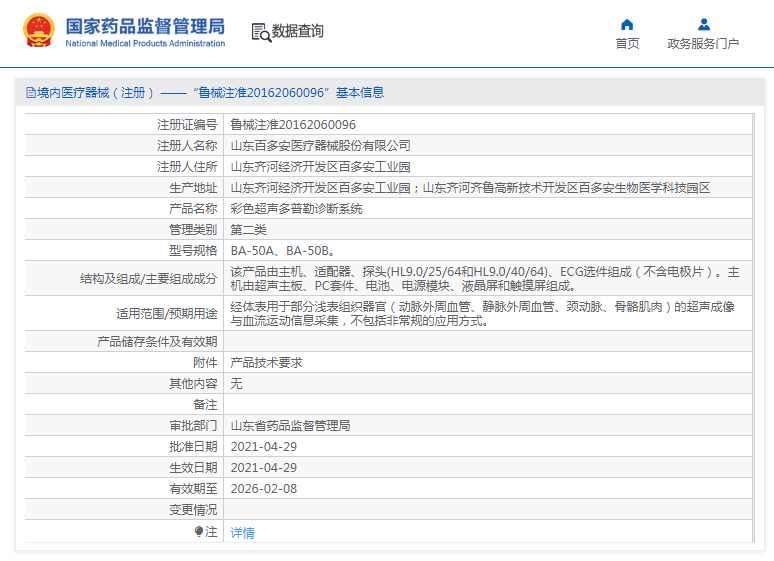Click 无 in 其他内容 row

pos(236,384)
